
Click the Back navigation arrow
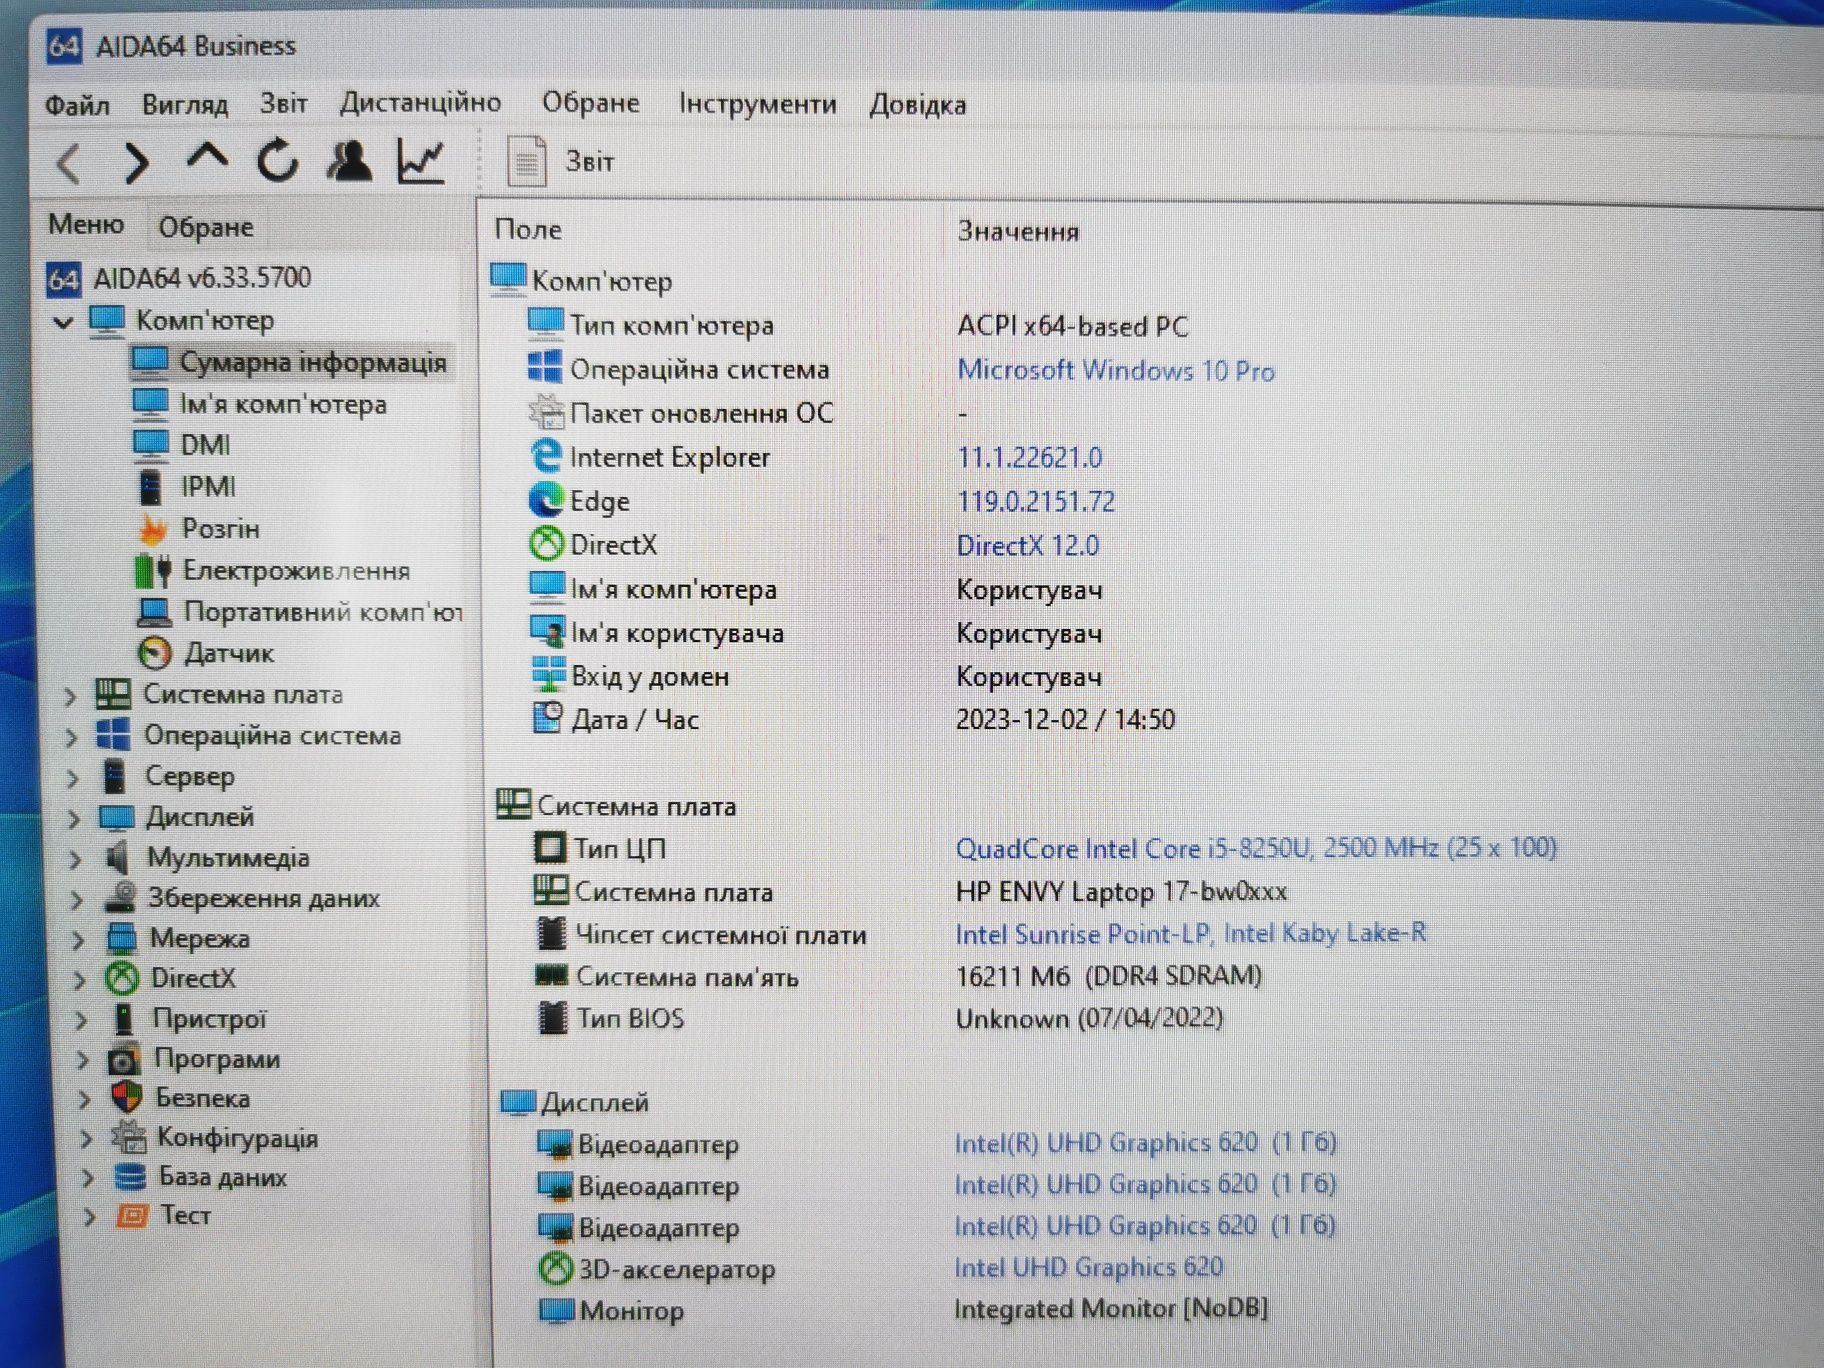coord(68,162)
